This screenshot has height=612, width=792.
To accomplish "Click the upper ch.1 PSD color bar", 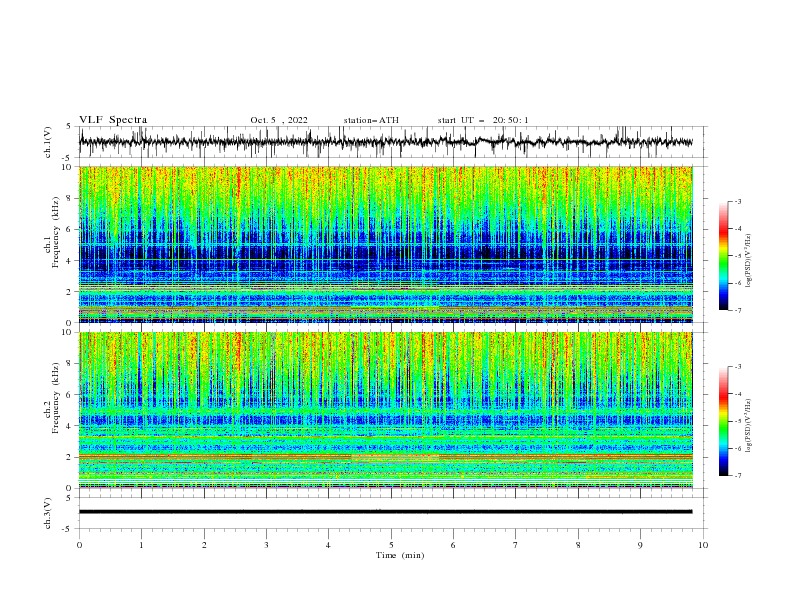I will 724,256.
